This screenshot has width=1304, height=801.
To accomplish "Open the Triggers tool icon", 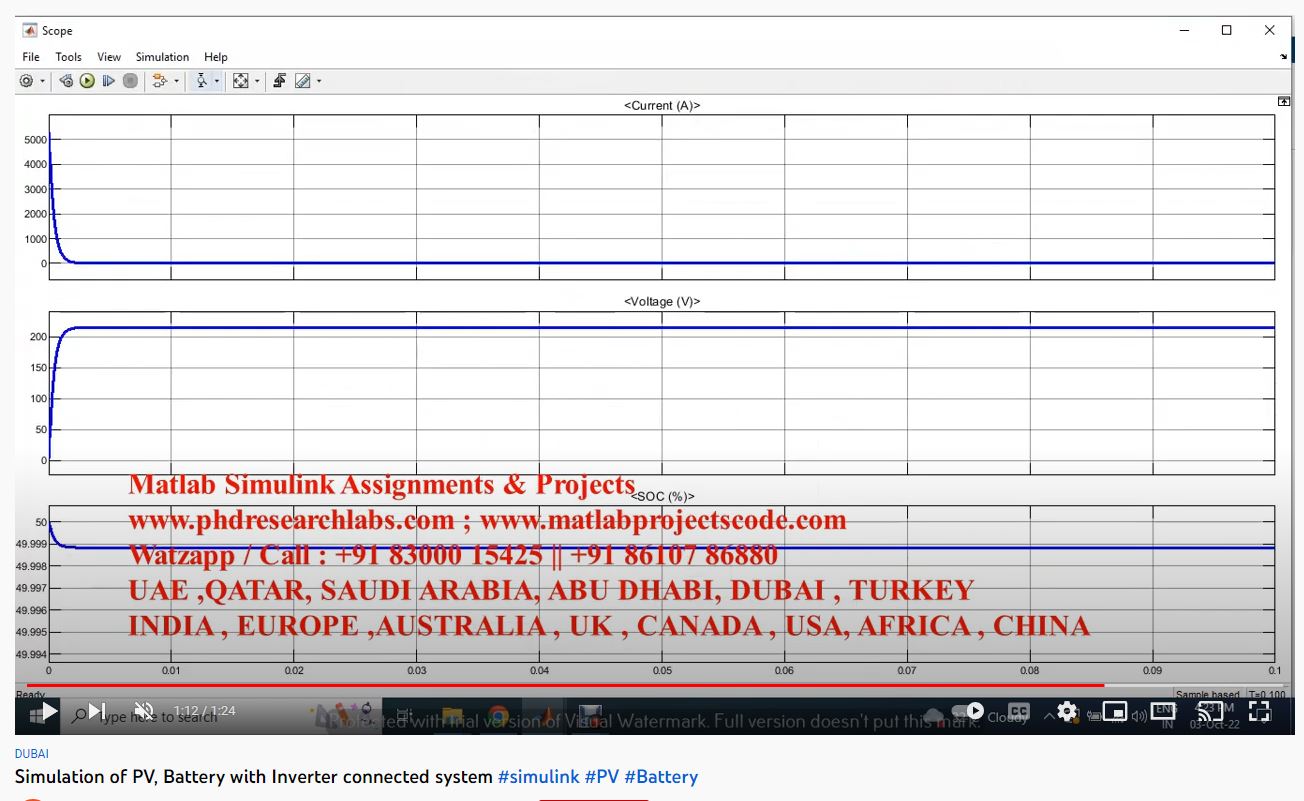I will click(280, 81).
